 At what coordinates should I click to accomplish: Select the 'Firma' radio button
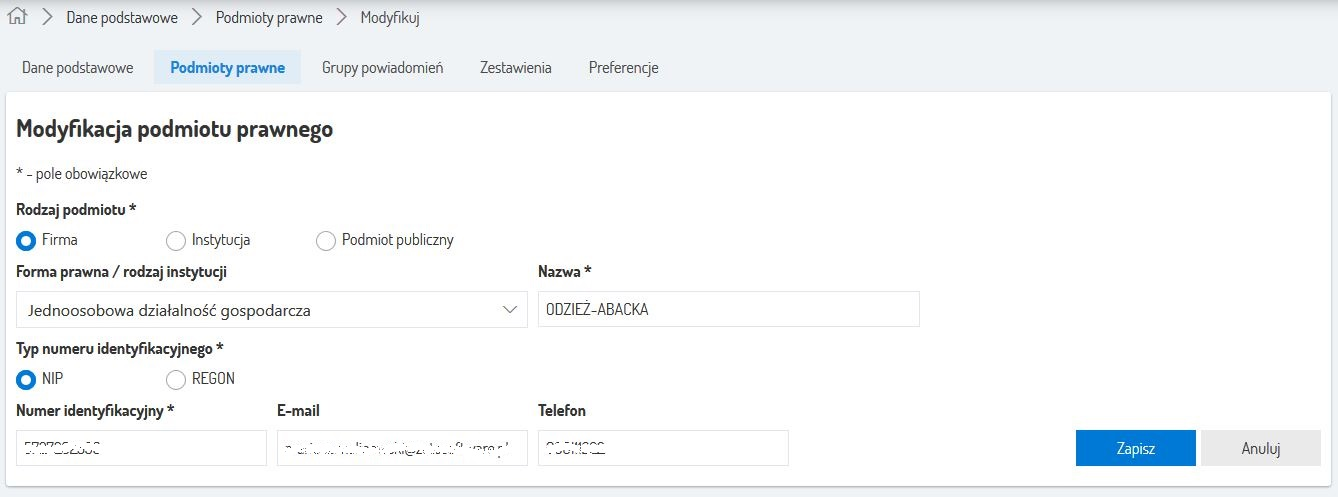27,241
